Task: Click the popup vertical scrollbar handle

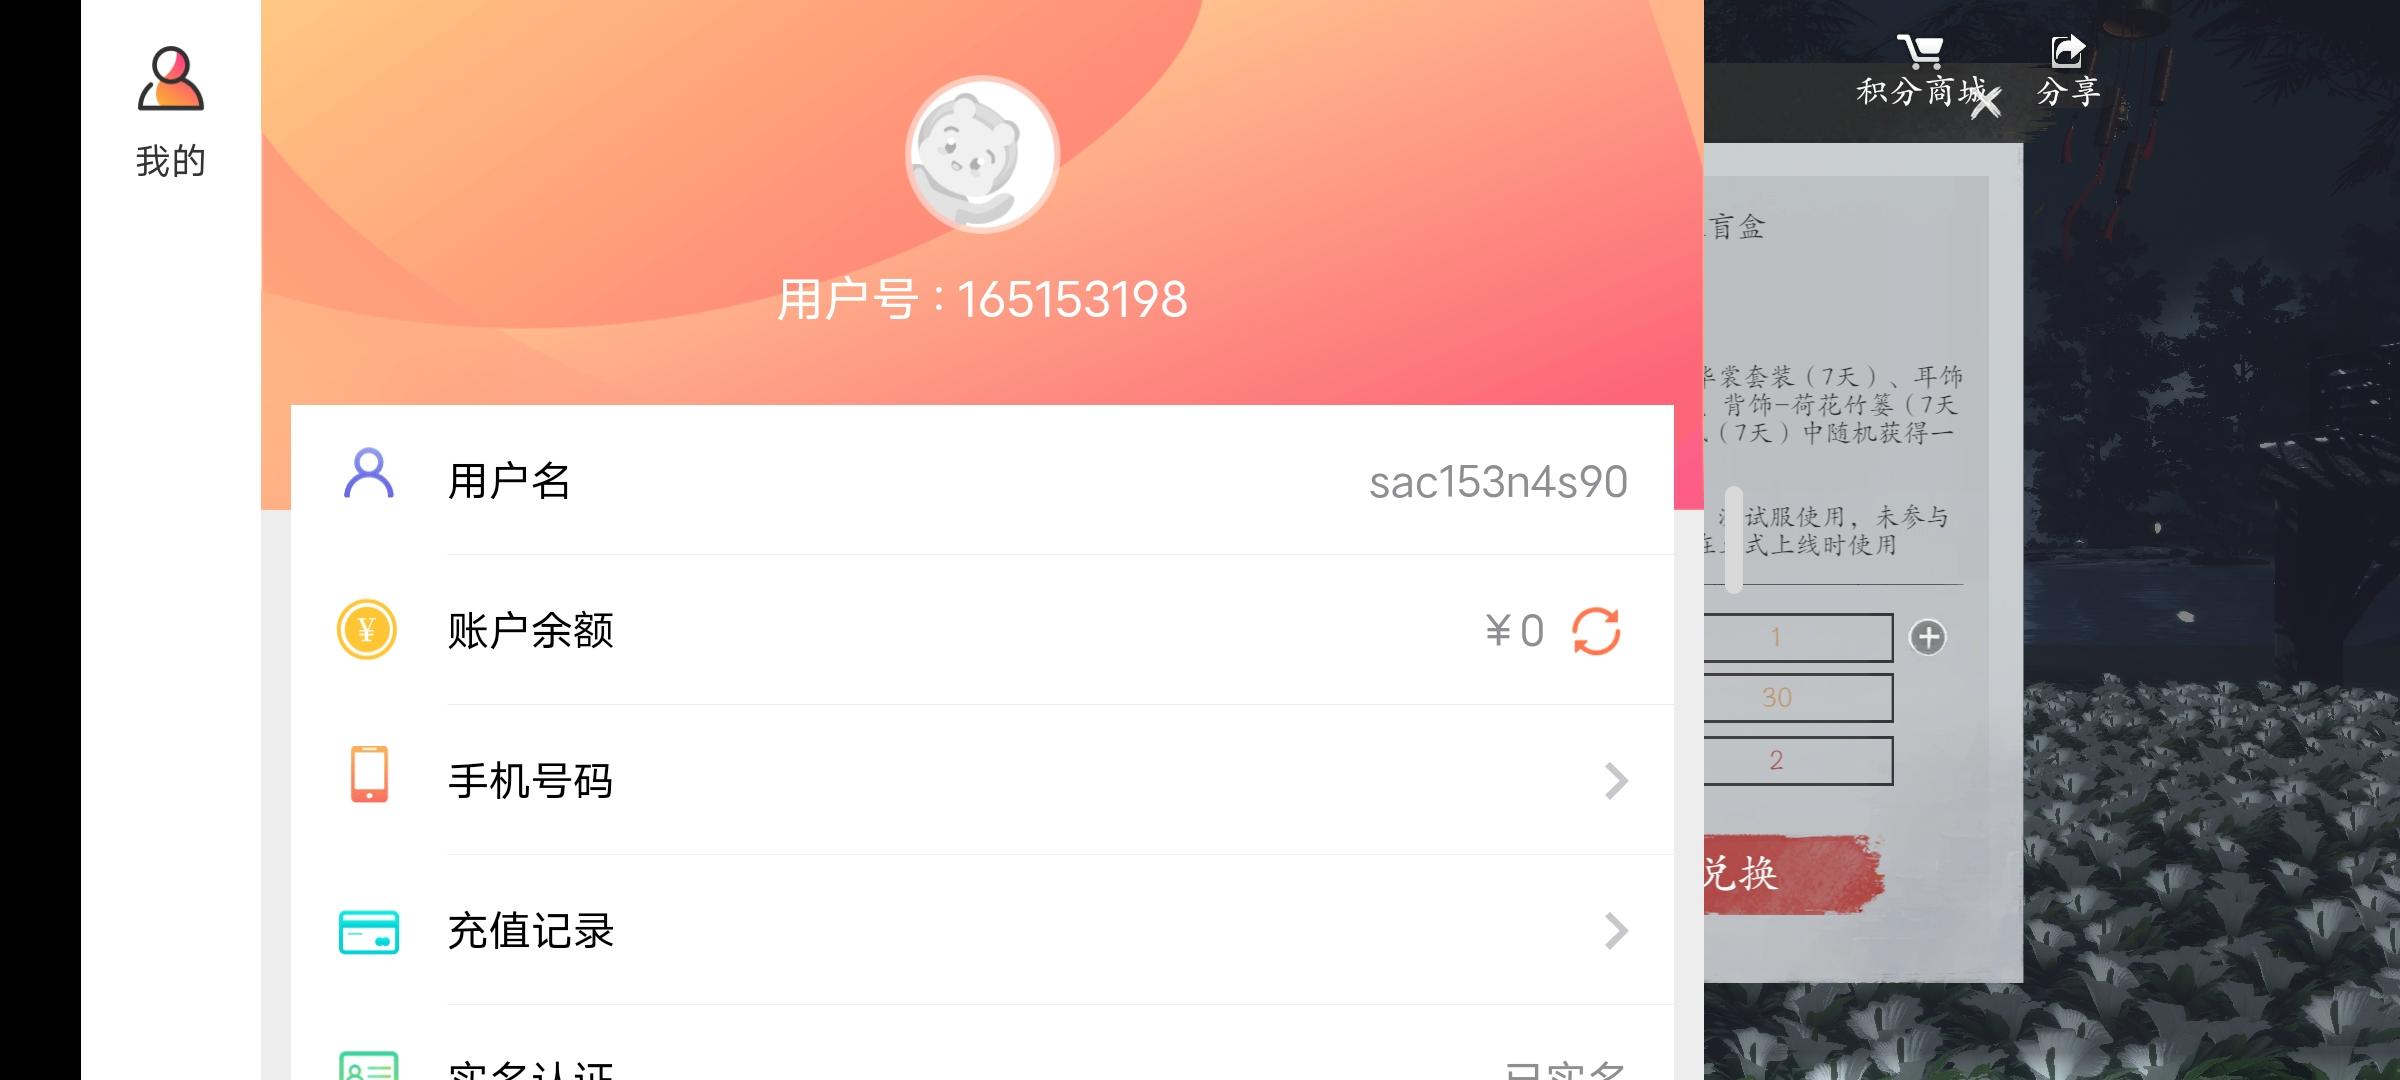Action: coord(1734,540)
